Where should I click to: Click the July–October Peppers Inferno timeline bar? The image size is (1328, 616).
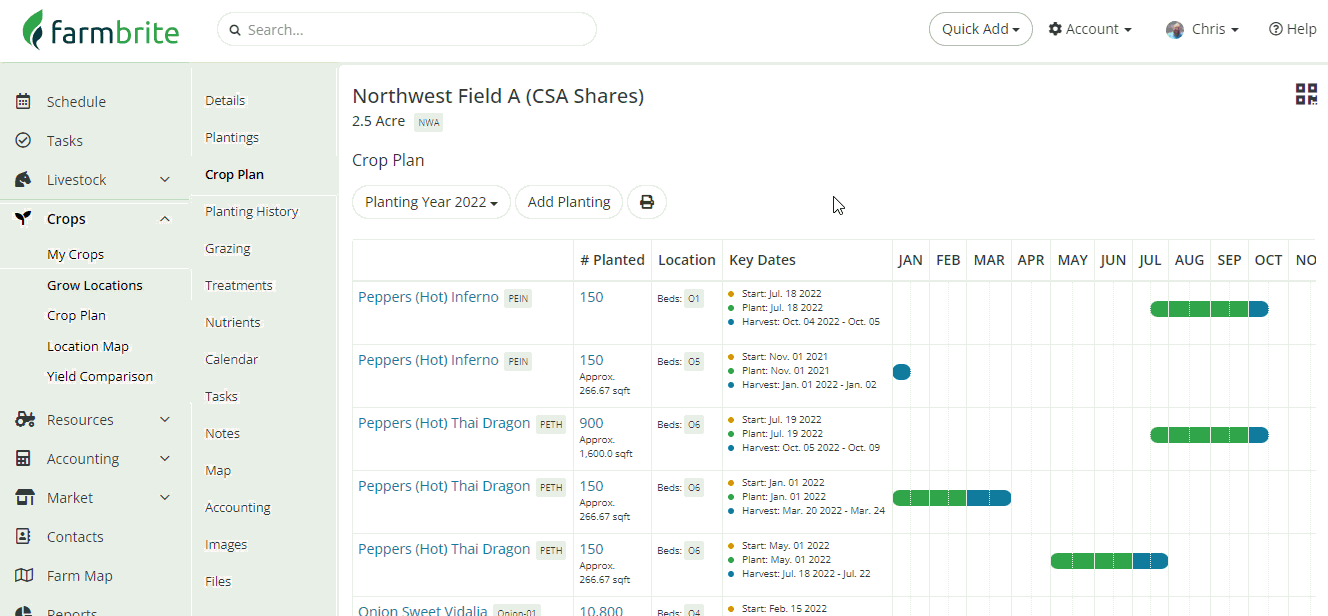point(1209,309)
